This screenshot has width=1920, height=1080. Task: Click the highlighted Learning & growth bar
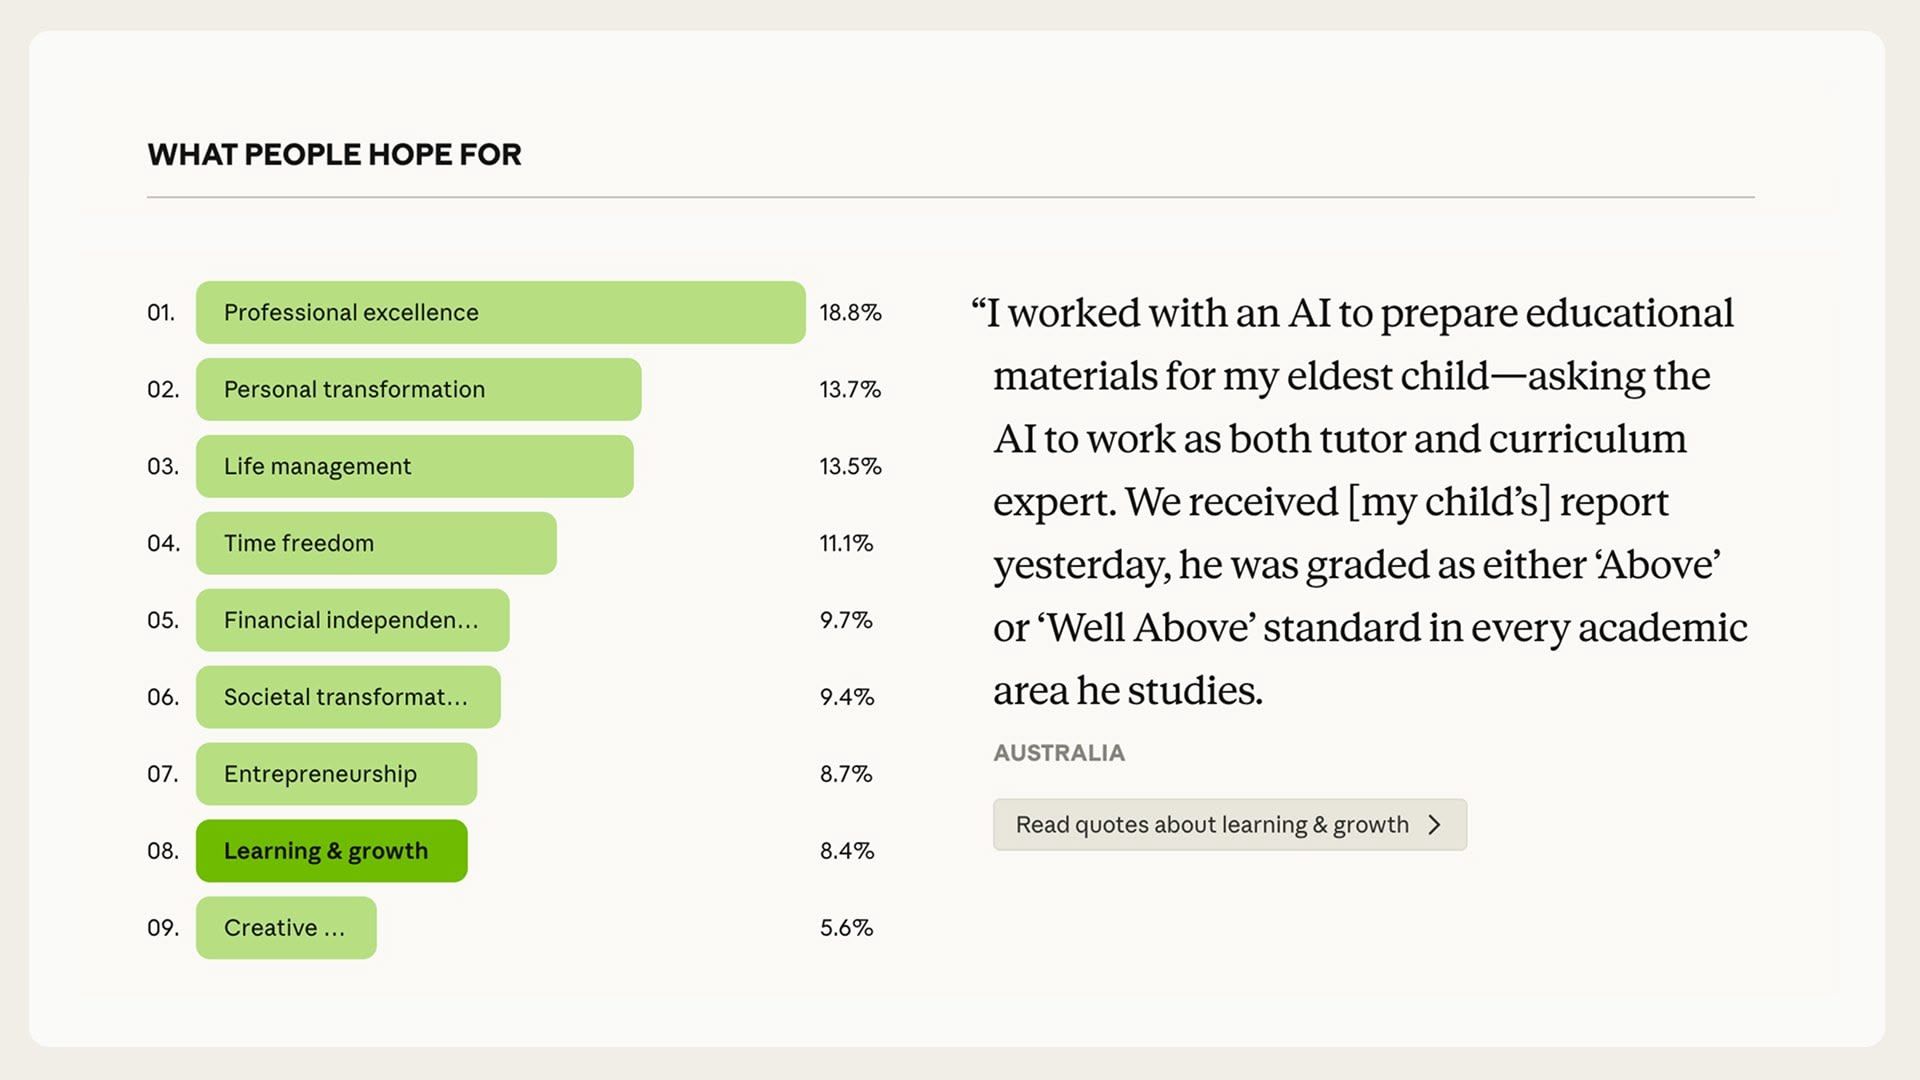point(331,851)
